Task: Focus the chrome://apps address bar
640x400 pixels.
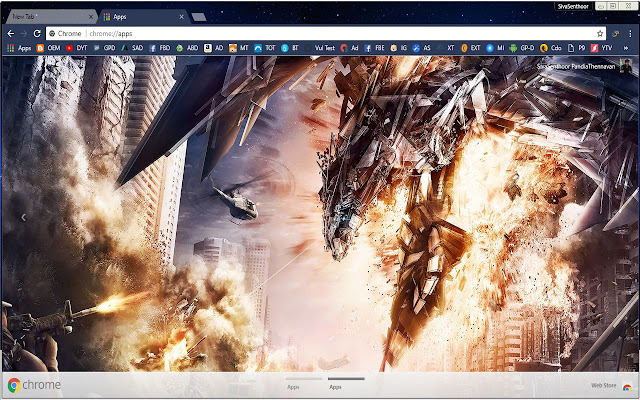Action: point(326,33)
